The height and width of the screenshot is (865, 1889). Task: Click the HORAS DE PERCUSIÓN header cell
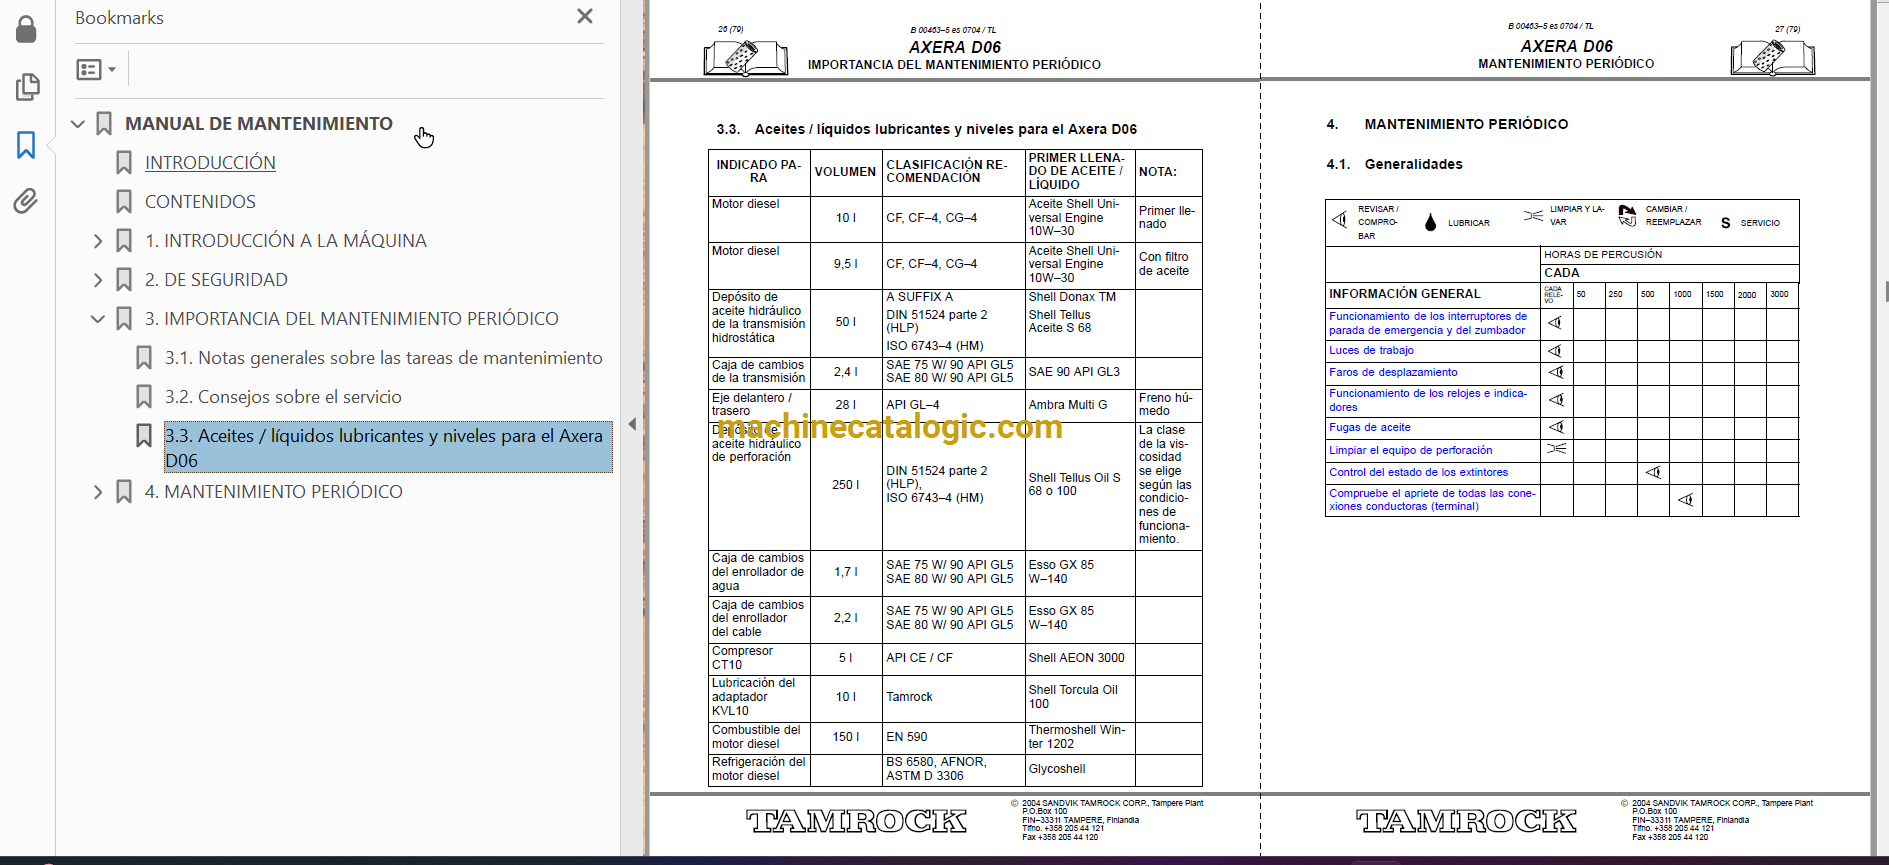tap(1670, 255)
